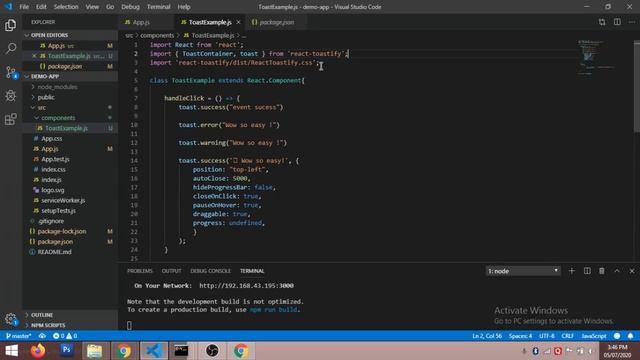Open the feedback smiley in status bar

pyautogui.click(x=617, y=336)
